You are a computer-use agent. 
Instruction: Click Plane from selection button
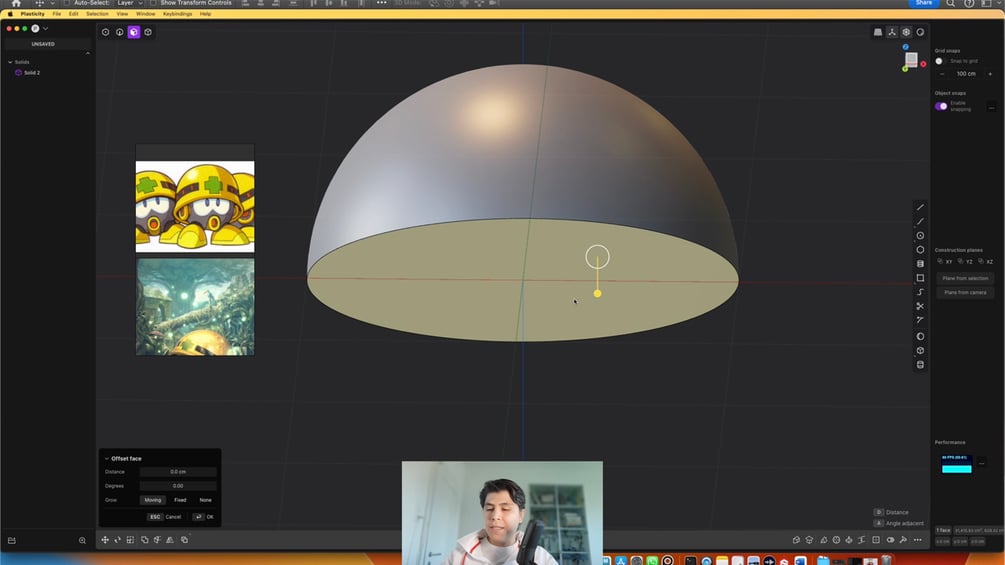(965, 278)
